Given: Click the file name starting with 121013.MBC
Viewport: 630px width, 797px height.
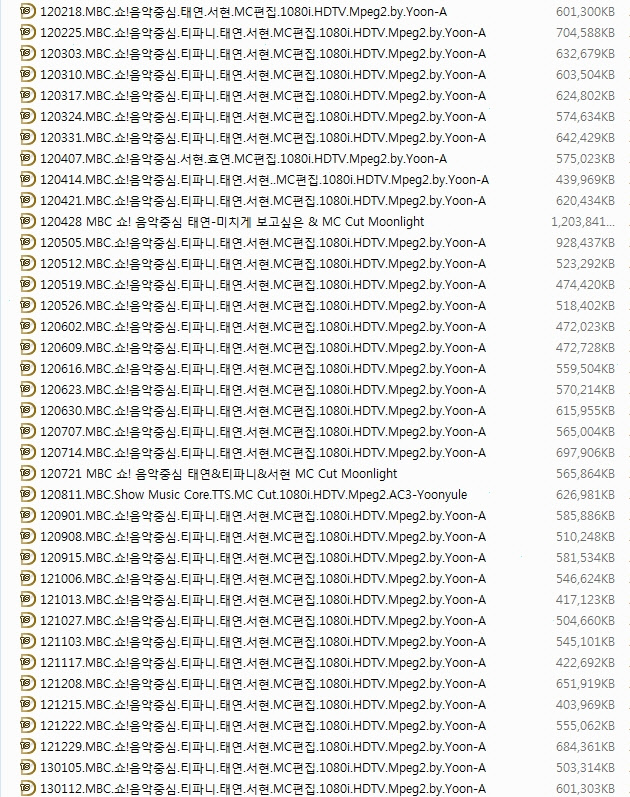Looking at the screenshot, I should (263, 599).
